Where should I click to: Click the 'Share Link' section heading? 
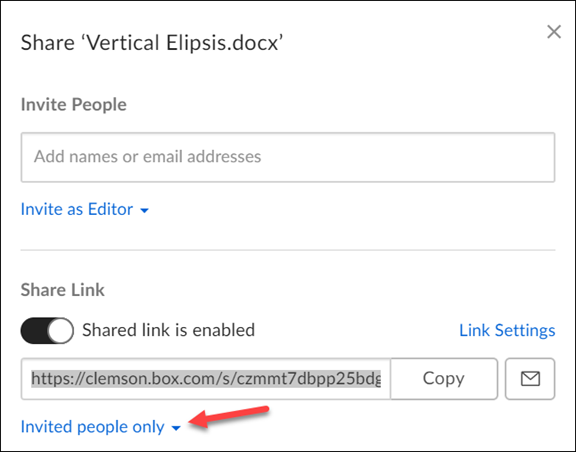click(62, 290)
